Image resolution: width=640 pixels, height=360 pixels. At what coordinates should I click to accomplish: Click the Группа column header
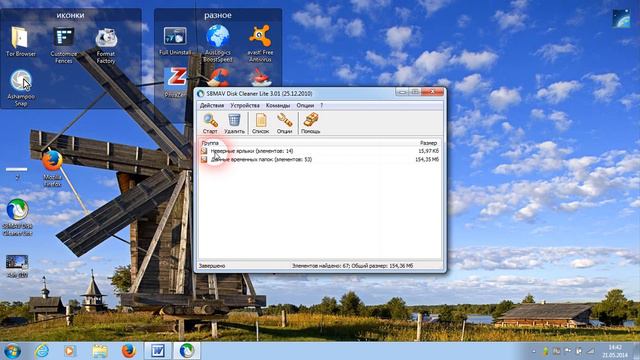point(210,143)
